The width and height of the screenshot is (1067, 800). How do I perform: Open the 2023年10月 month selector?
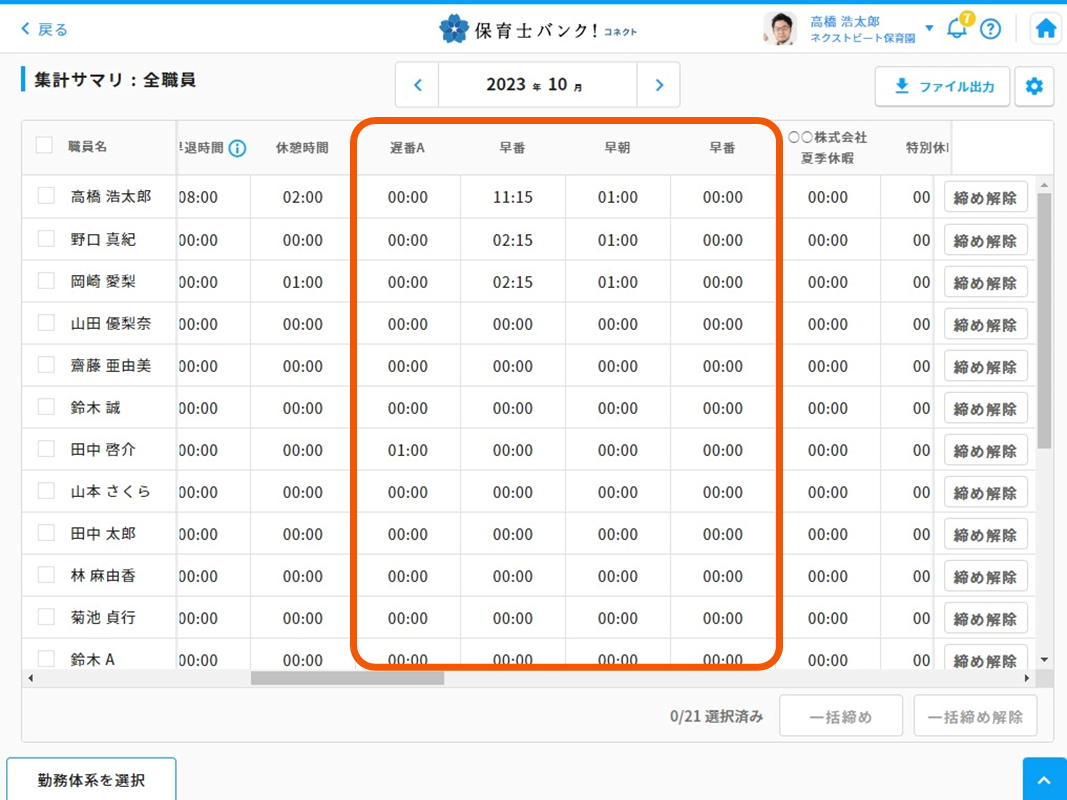(537, 85)
